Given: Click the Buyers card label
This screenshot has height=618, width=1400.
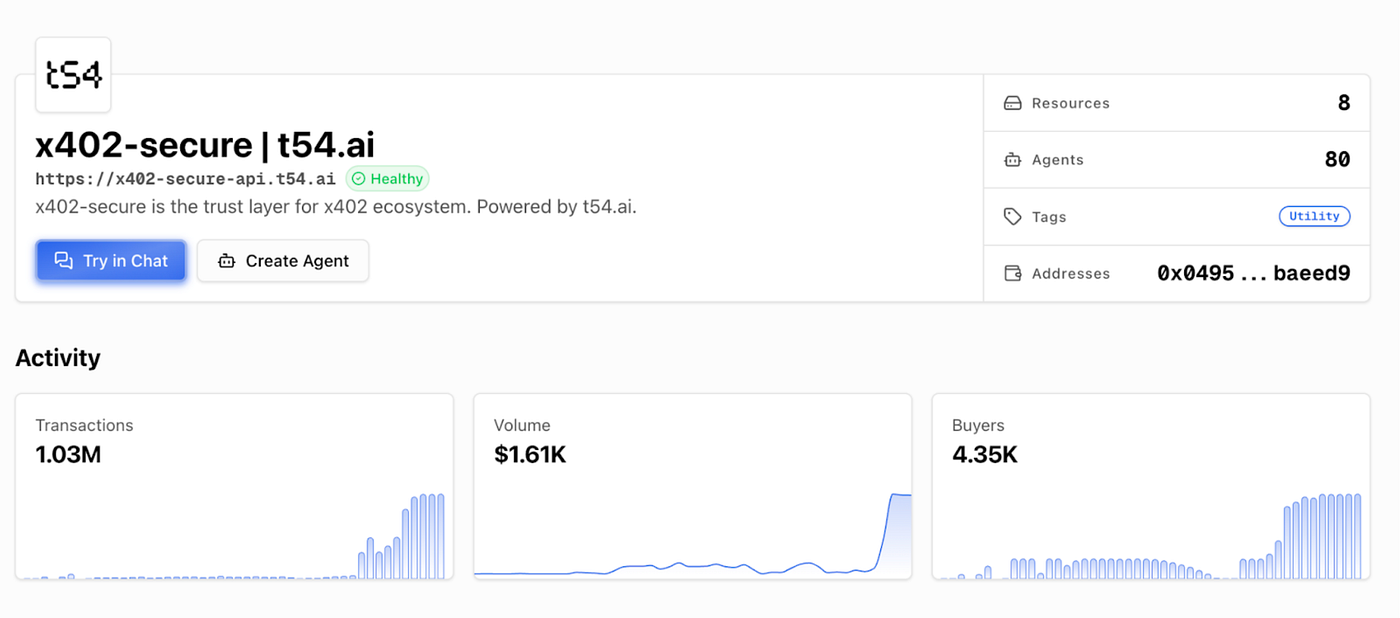Looking at the screenshot, I should pos(978,425).
